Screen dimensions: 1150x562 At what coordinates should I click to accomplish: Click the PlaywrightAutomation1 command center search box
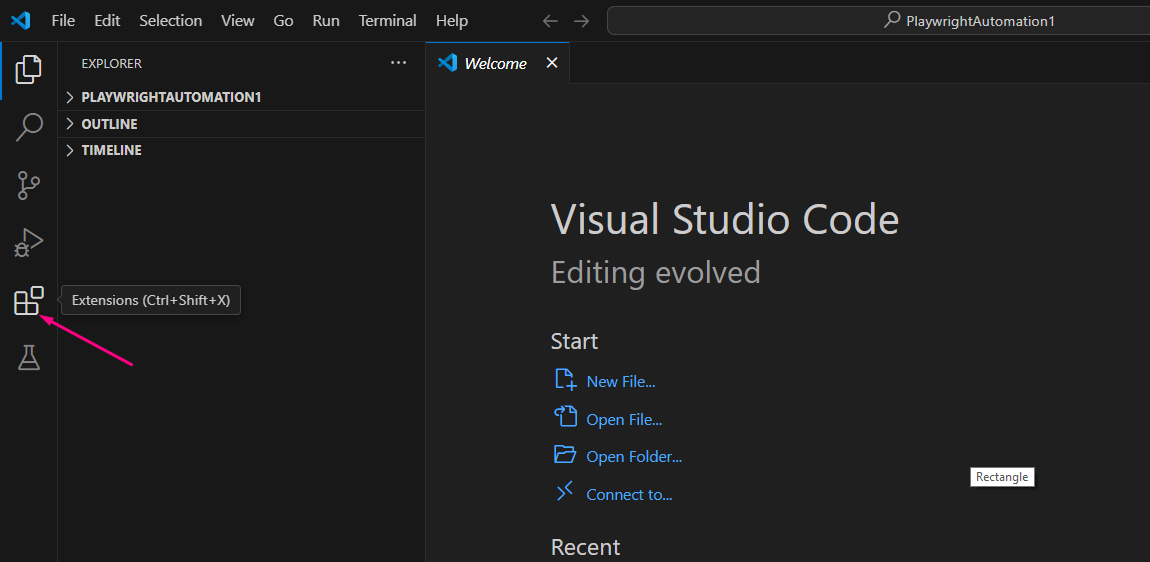[x=879, y=21]
